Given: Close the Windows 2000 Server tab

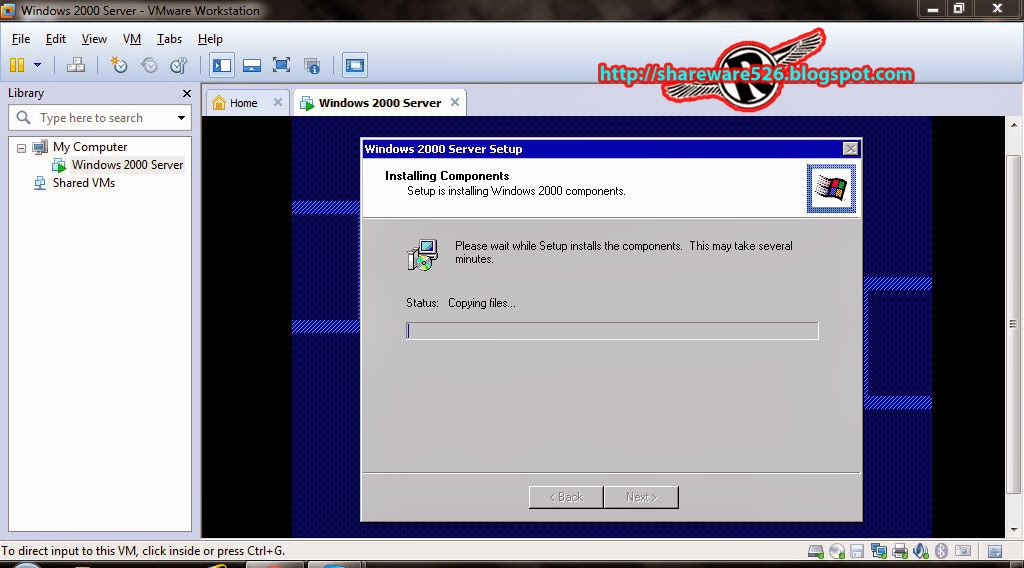Looking at the screenshot, I should coord(455,102).
